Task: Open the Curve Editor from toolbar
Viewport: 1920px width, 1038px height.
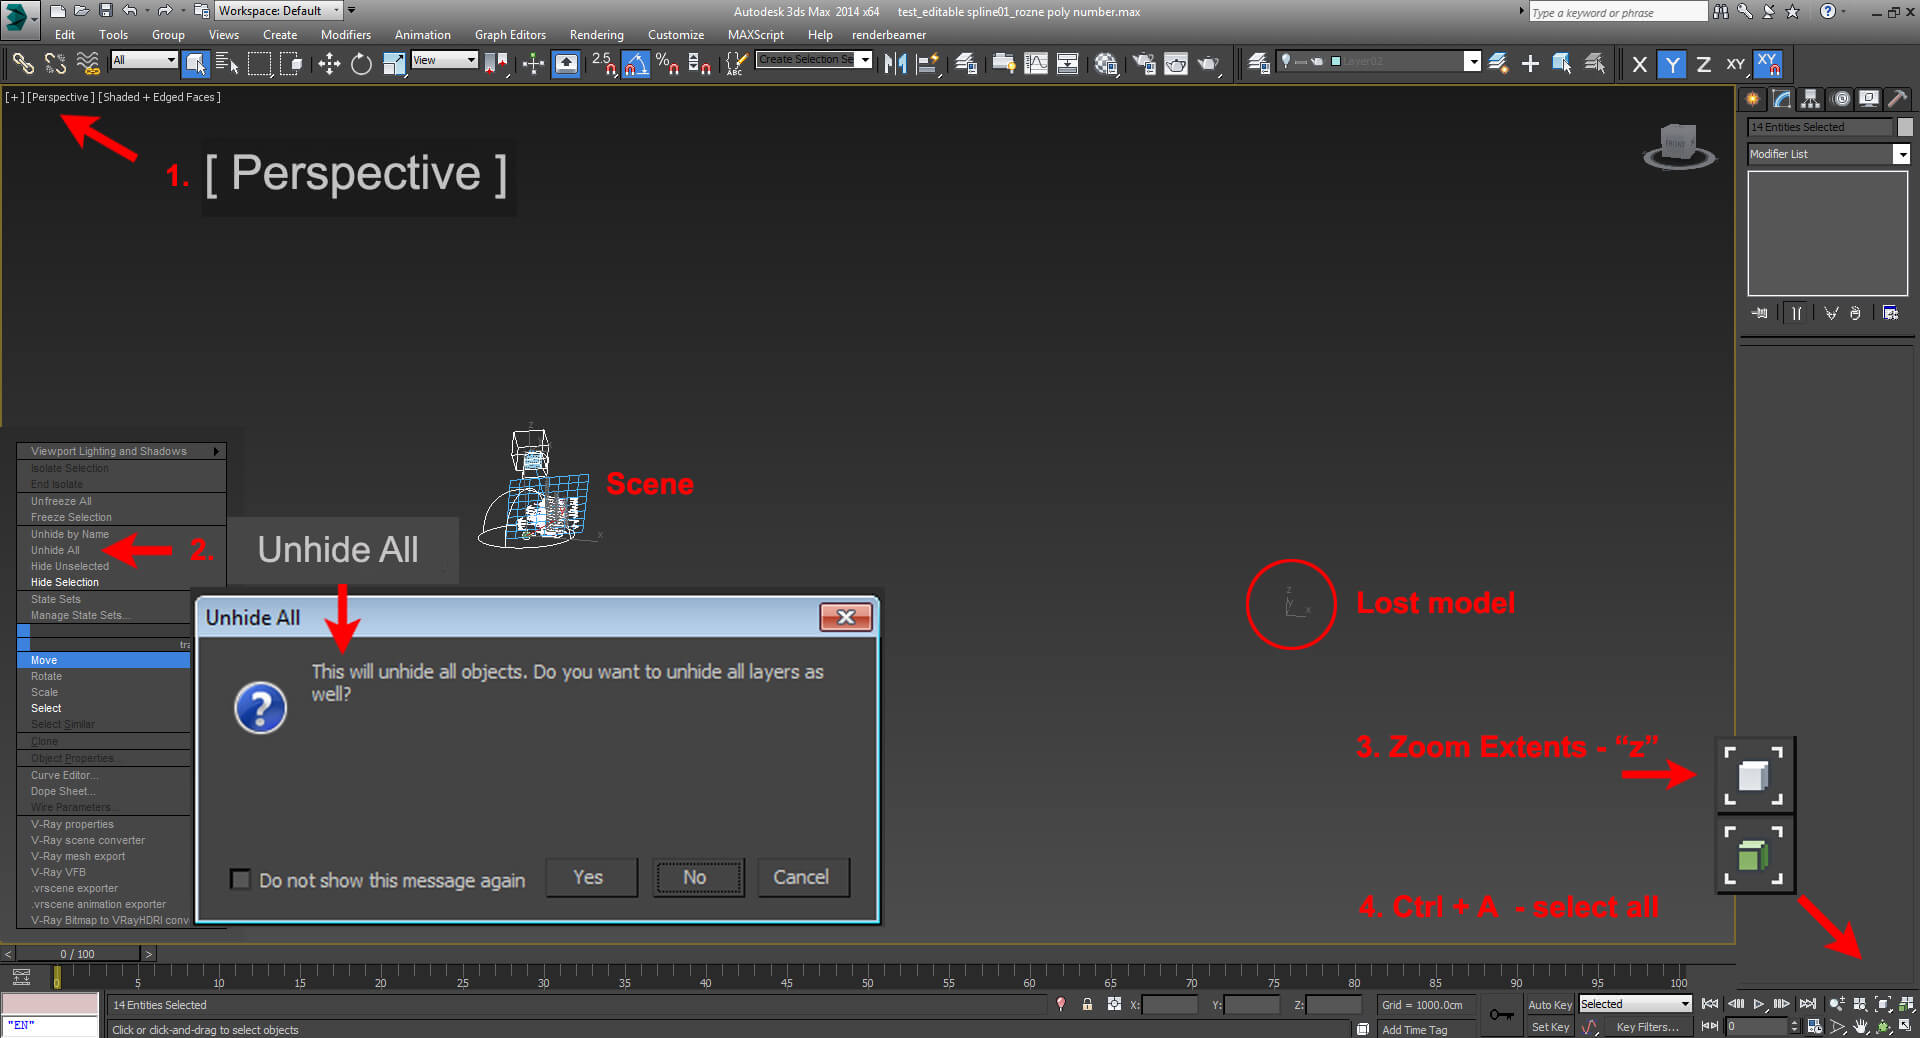Action: pyautogui.click(x=1036, y=64)
